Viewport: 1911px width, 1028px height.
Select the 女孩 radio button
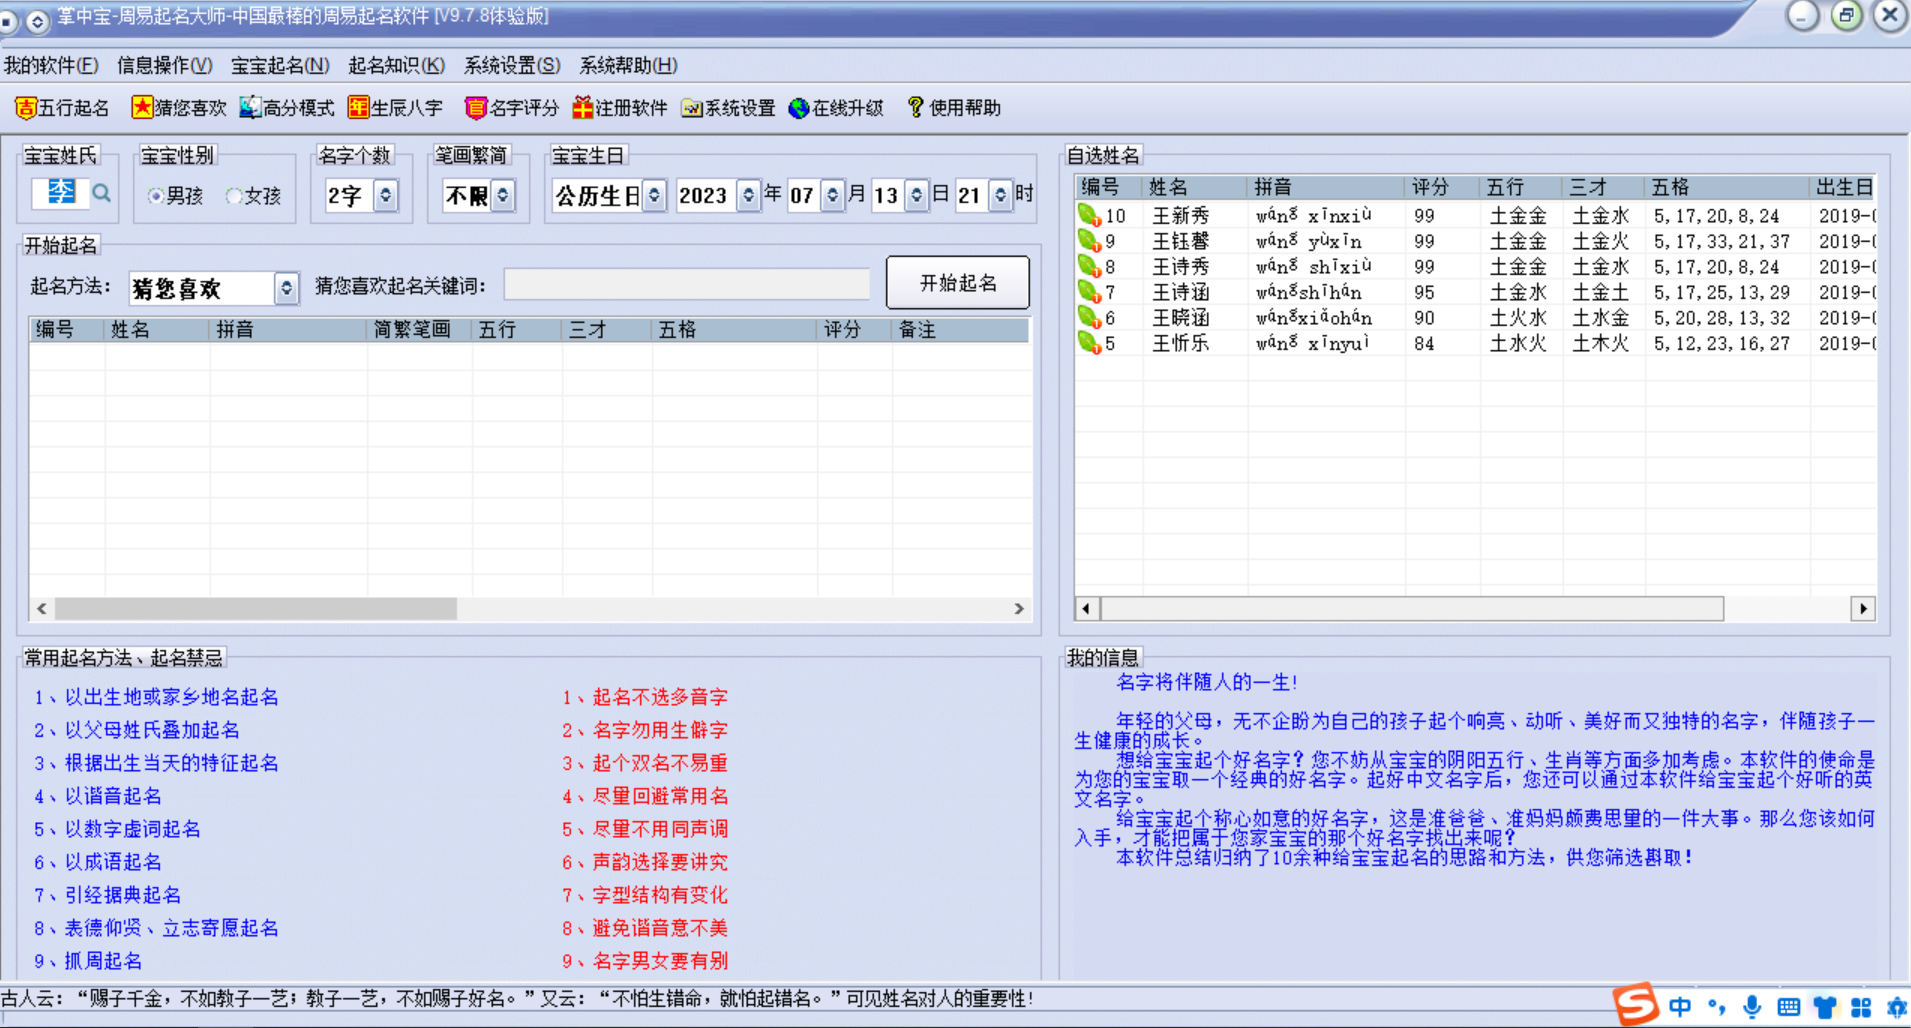(x=234, y=196)
